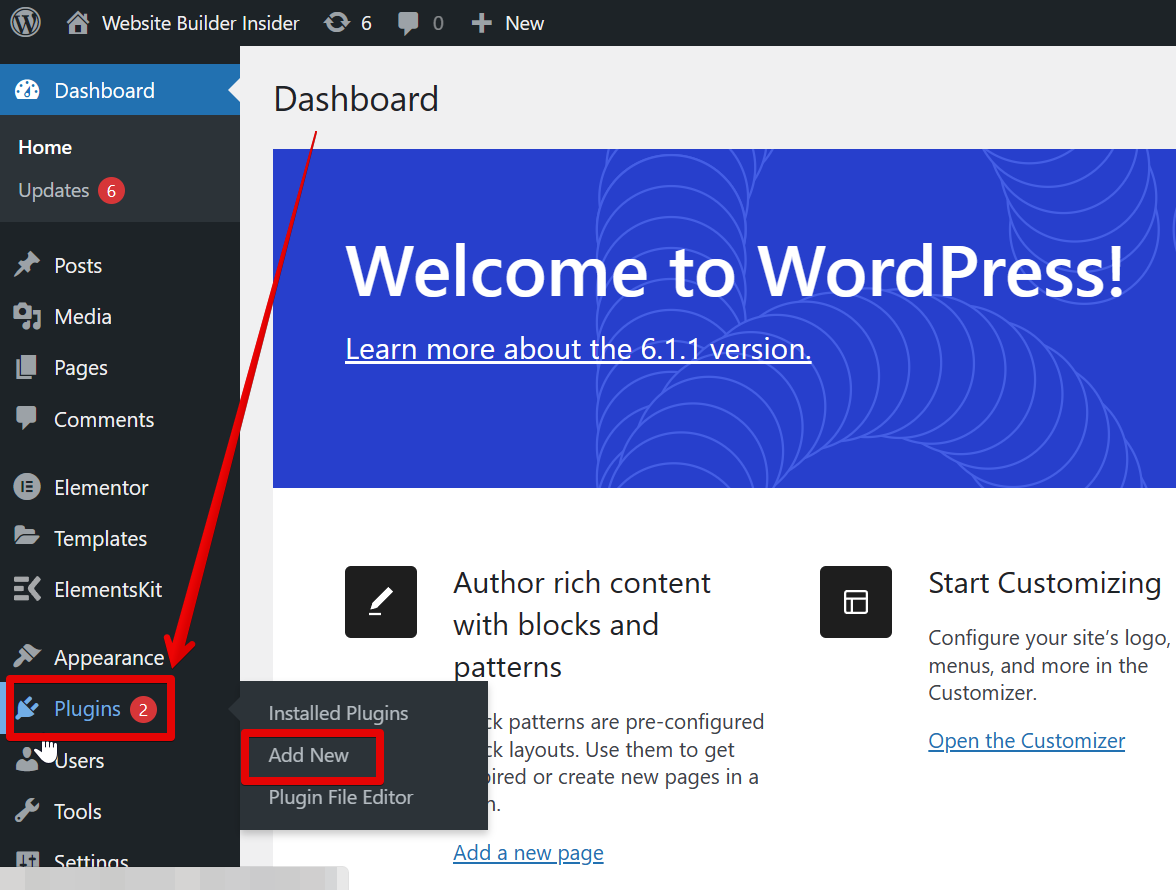This screenshot has width=1176, height=890.
Task: Click the Open the Customizer link
Action: coord(1026,741)
